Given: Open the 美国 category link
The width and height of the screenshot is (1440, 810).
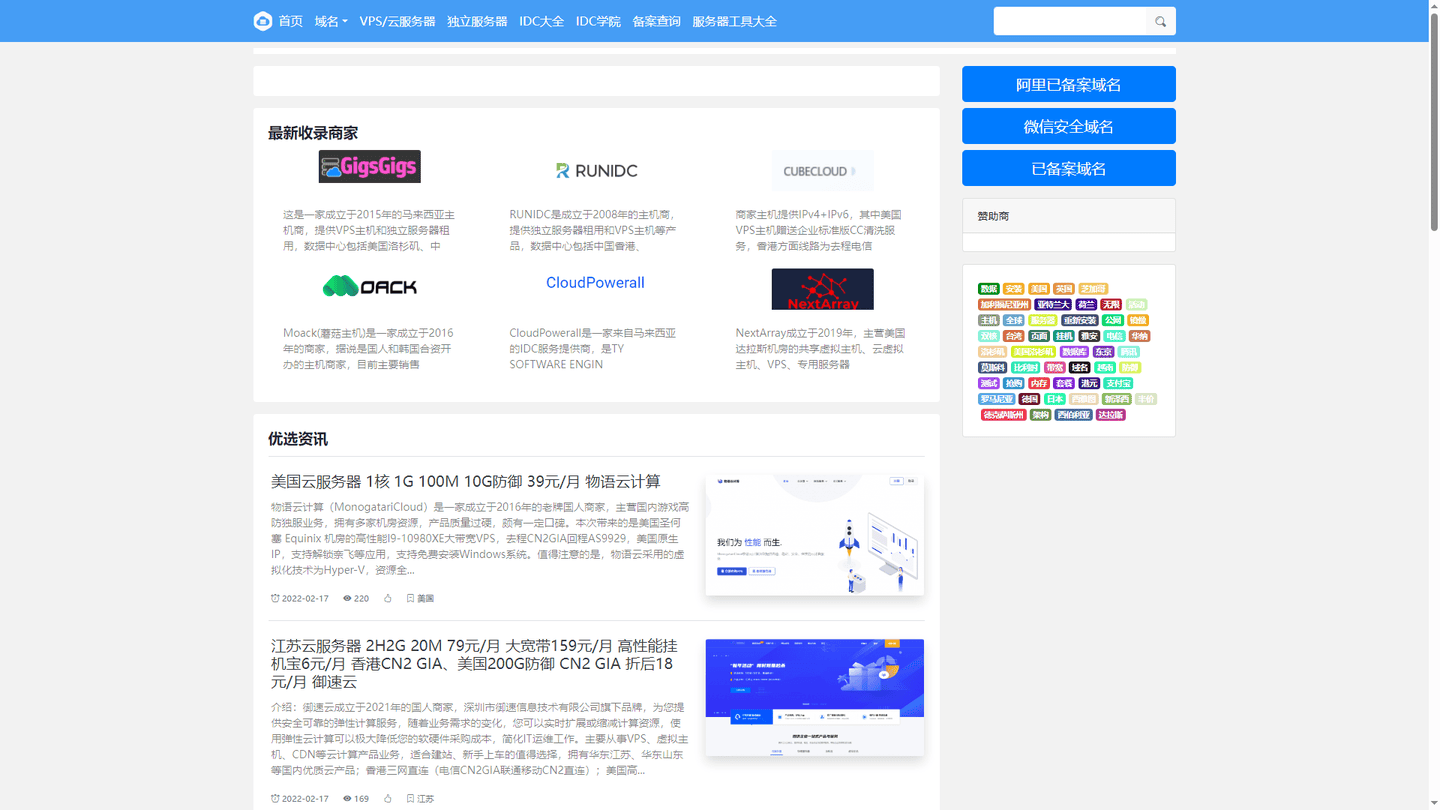Looking at the screenshot, I should point(425,598).
